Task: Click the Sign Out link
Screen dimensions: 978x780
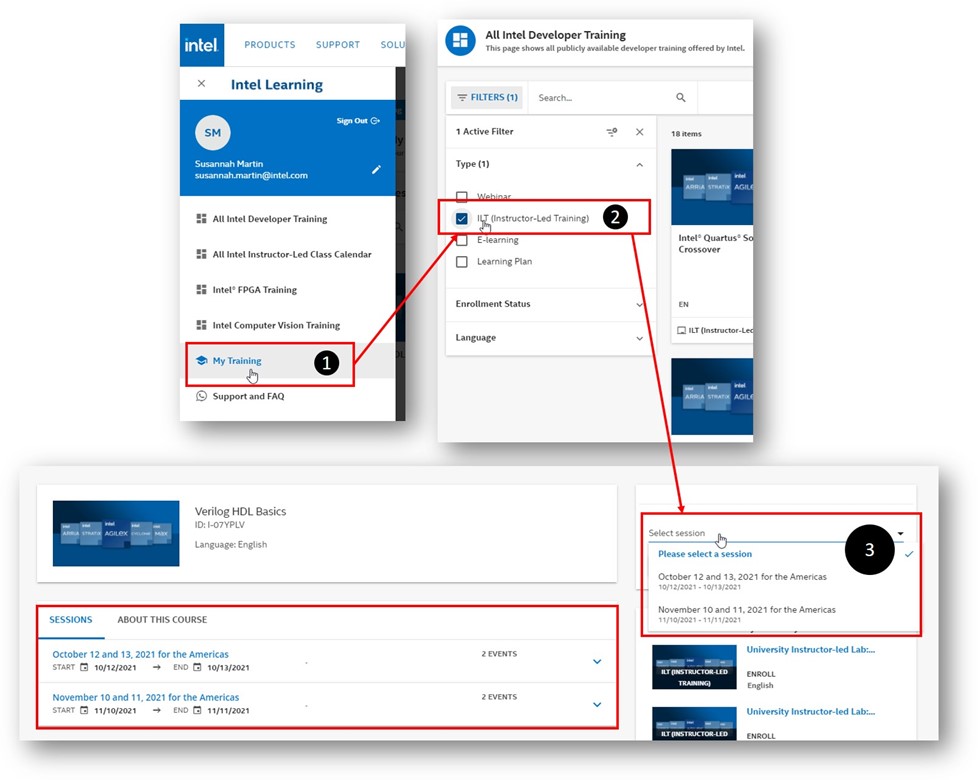Action: (358, 121)
